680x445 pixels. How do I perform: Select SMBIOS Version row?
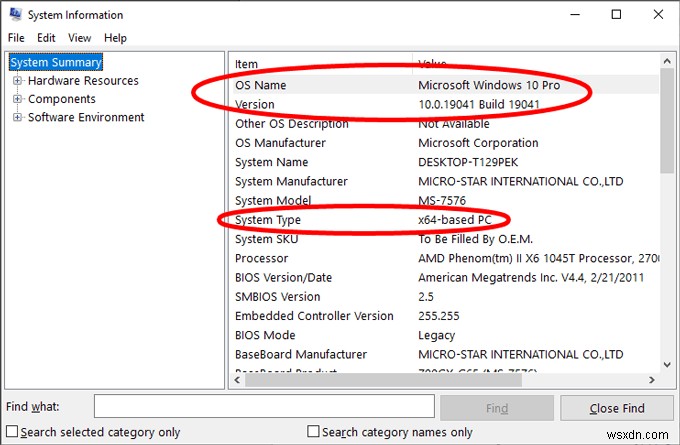pos(446,297)
